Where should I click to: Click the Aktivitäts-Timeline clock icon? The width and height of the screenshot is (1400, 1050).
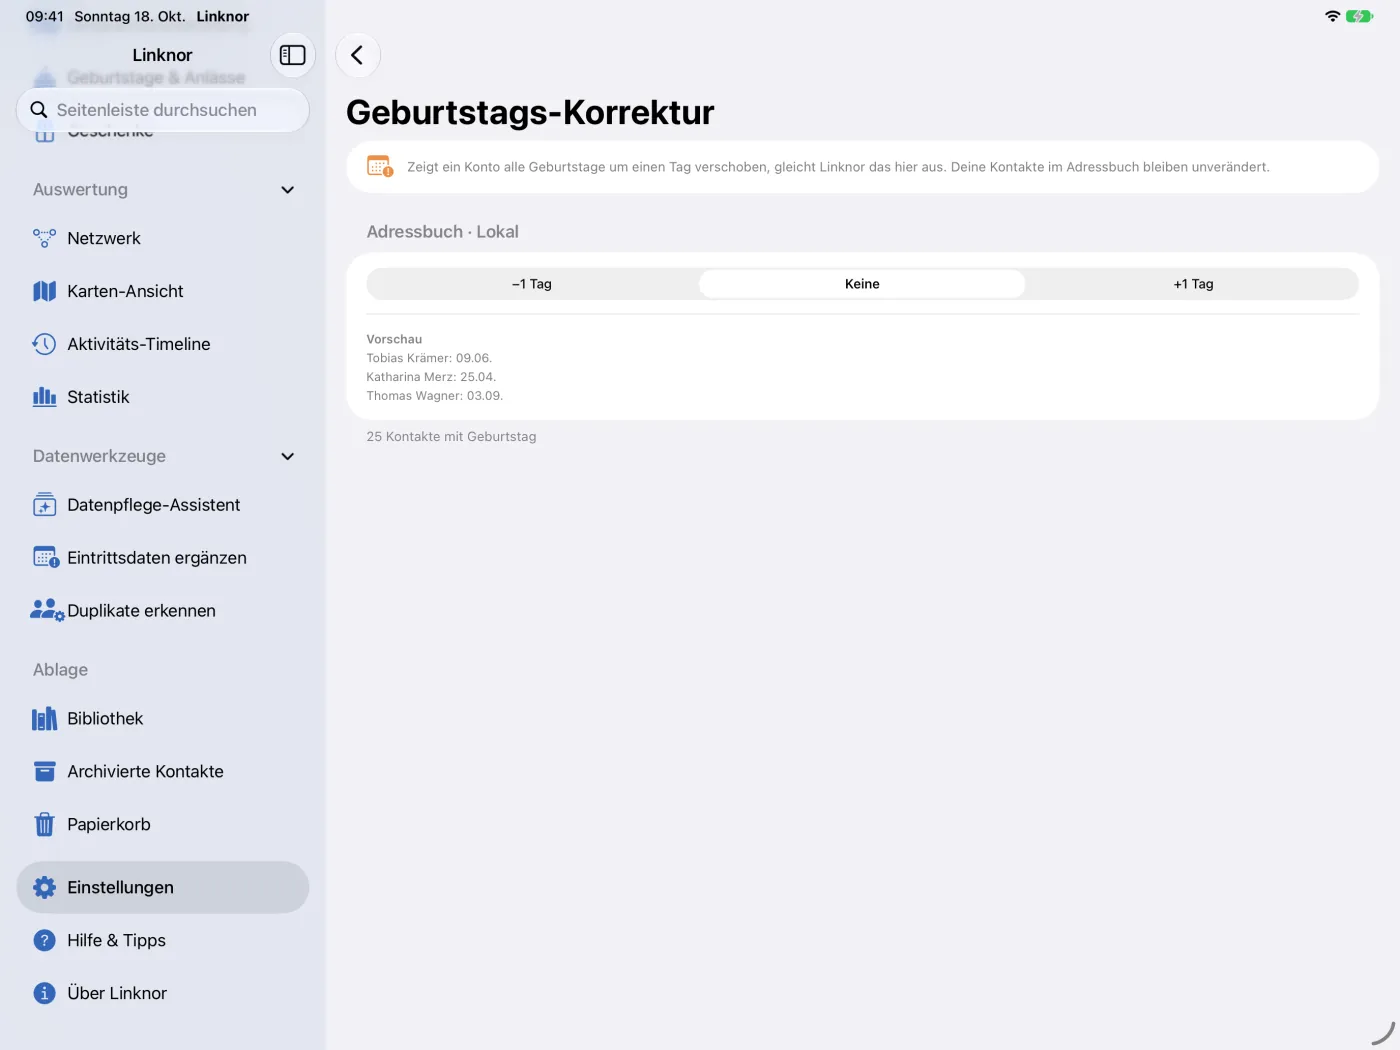[44, 344]
